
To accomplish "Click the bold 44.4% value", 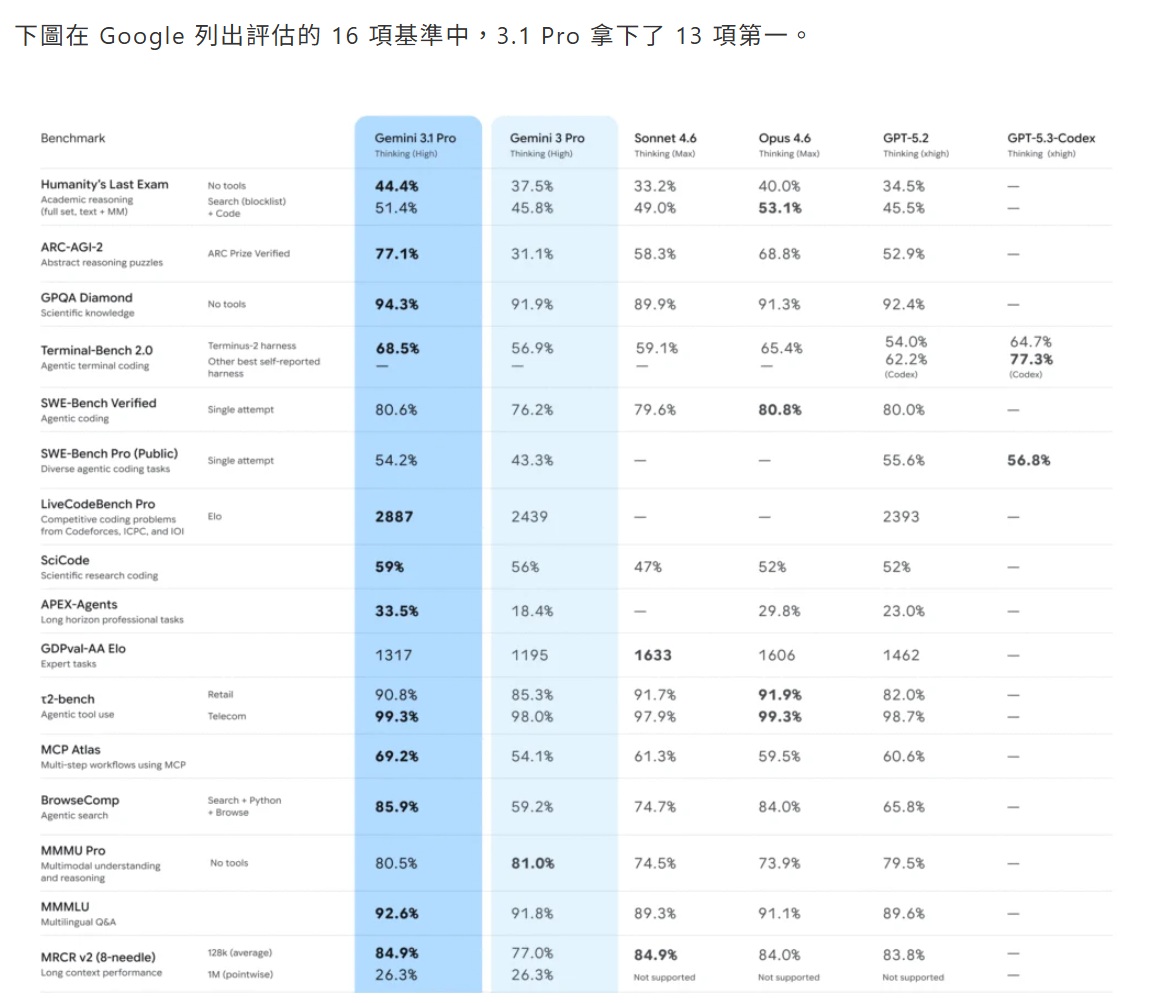I will [x=396, y=187].
